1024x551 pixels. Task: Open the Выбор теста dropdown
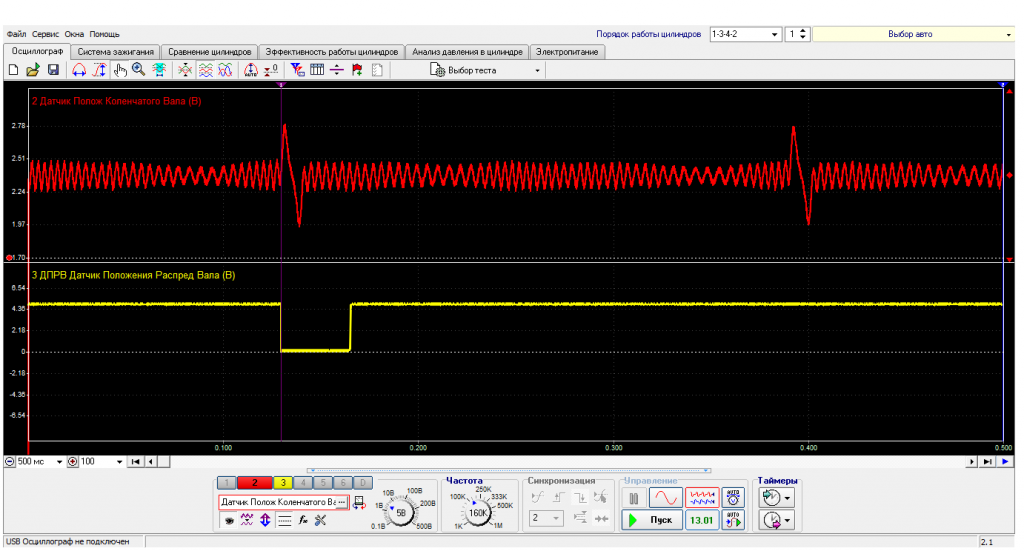pos(537,71)
